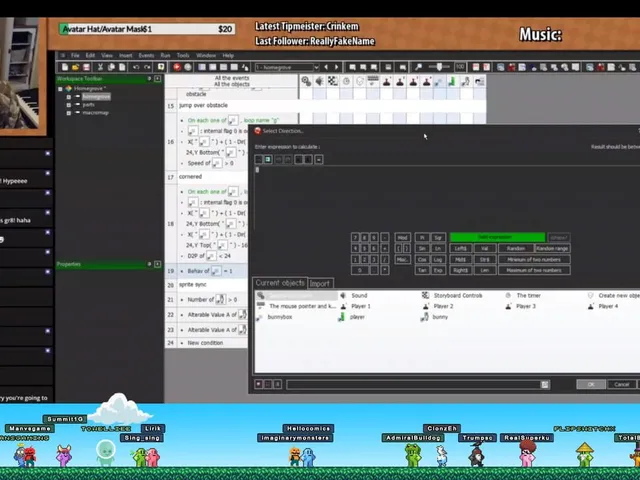The width and height of the screenshot is (640, 480).
Task: Open the frame selector dropdown labeled homegrove
Action: pyautogui.click(x=287, y=67)
